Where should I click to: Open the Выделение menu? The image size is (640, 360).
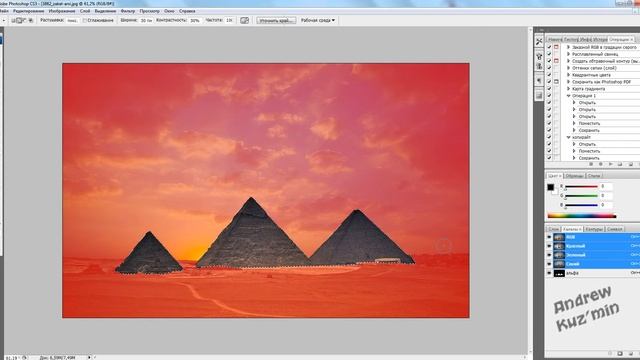[x=105, y=11]
